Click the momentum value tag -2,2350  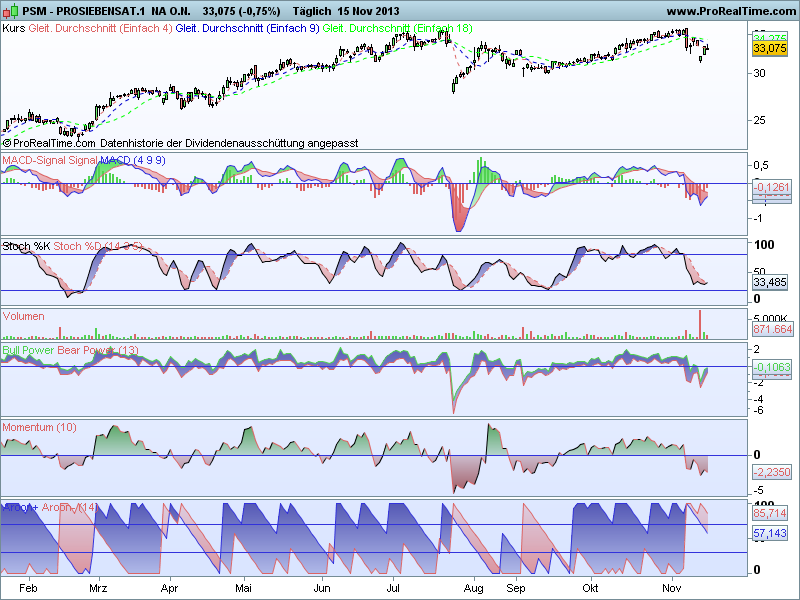[x=772, y=472]
